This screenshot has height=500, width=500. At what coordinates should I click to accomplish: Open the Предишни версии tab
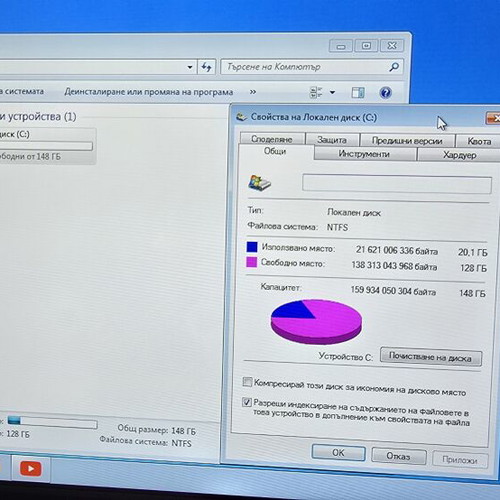tap(407, 141)
